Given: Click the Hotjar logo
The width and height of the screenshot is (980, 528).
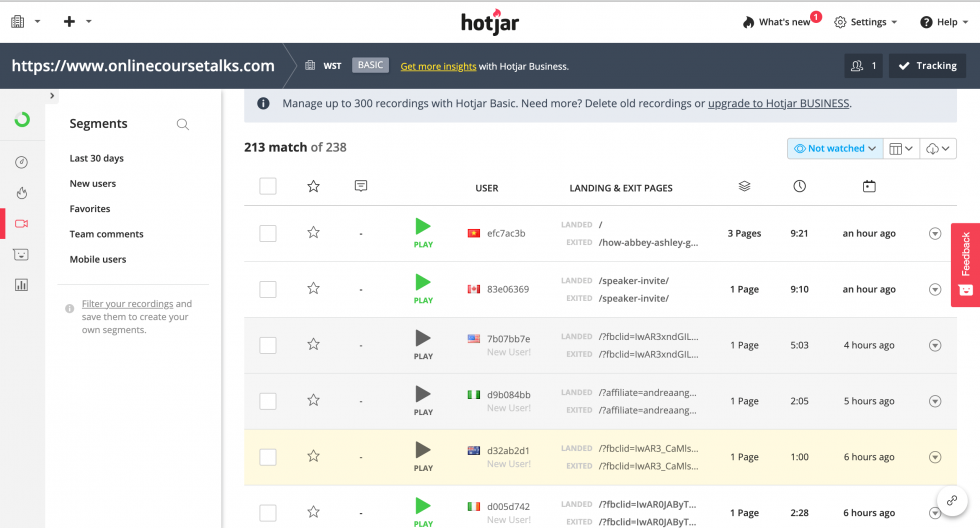Looking at the screenshot, I should coord(490,22).
